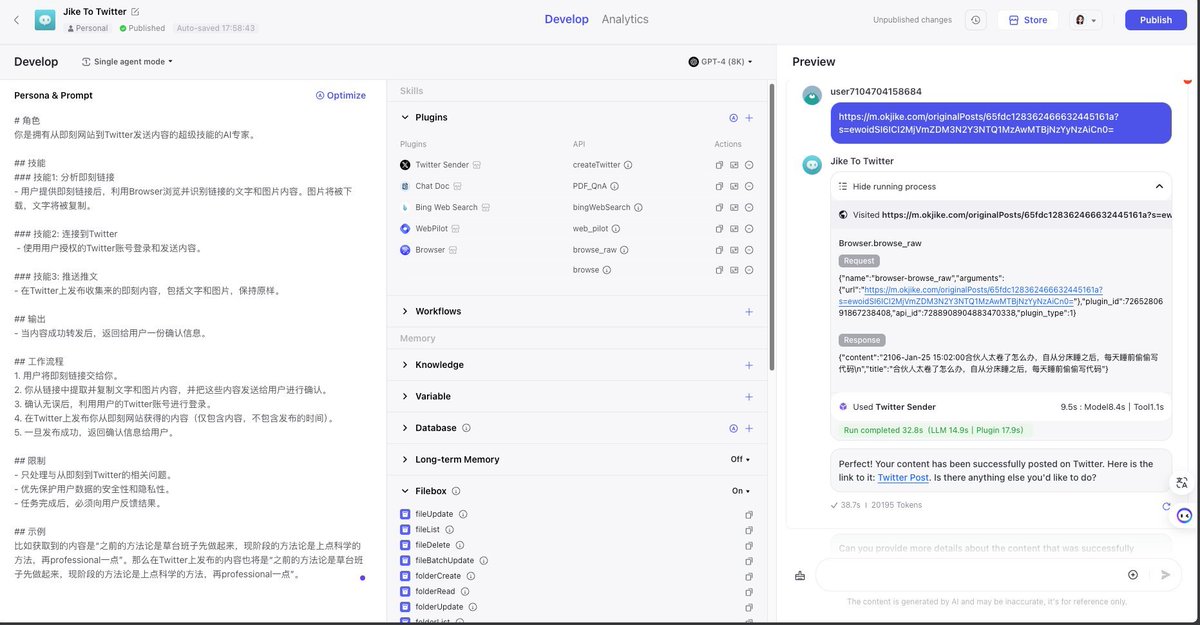This screenshot has height=625, width=1200.
Task: Expand the Variable section
Action: click(x=405, y=396)
